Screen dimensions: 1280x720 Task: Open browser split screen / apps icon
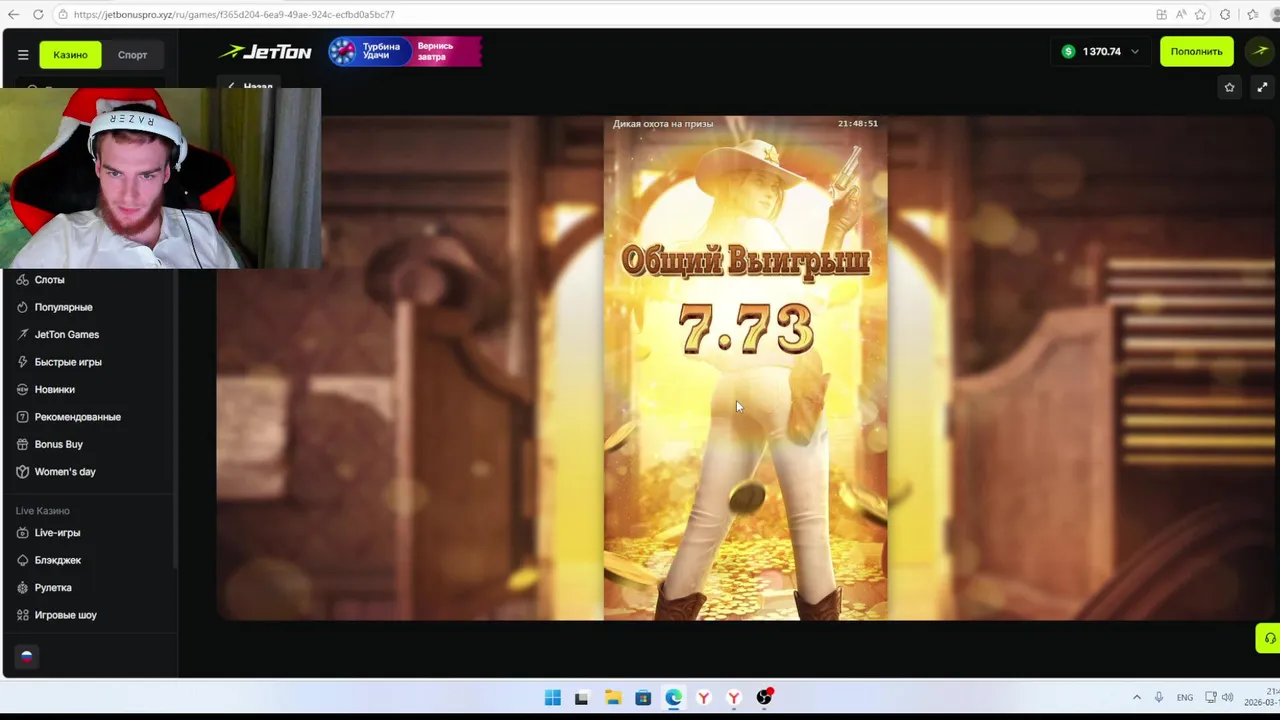(x=1161, y=14)
